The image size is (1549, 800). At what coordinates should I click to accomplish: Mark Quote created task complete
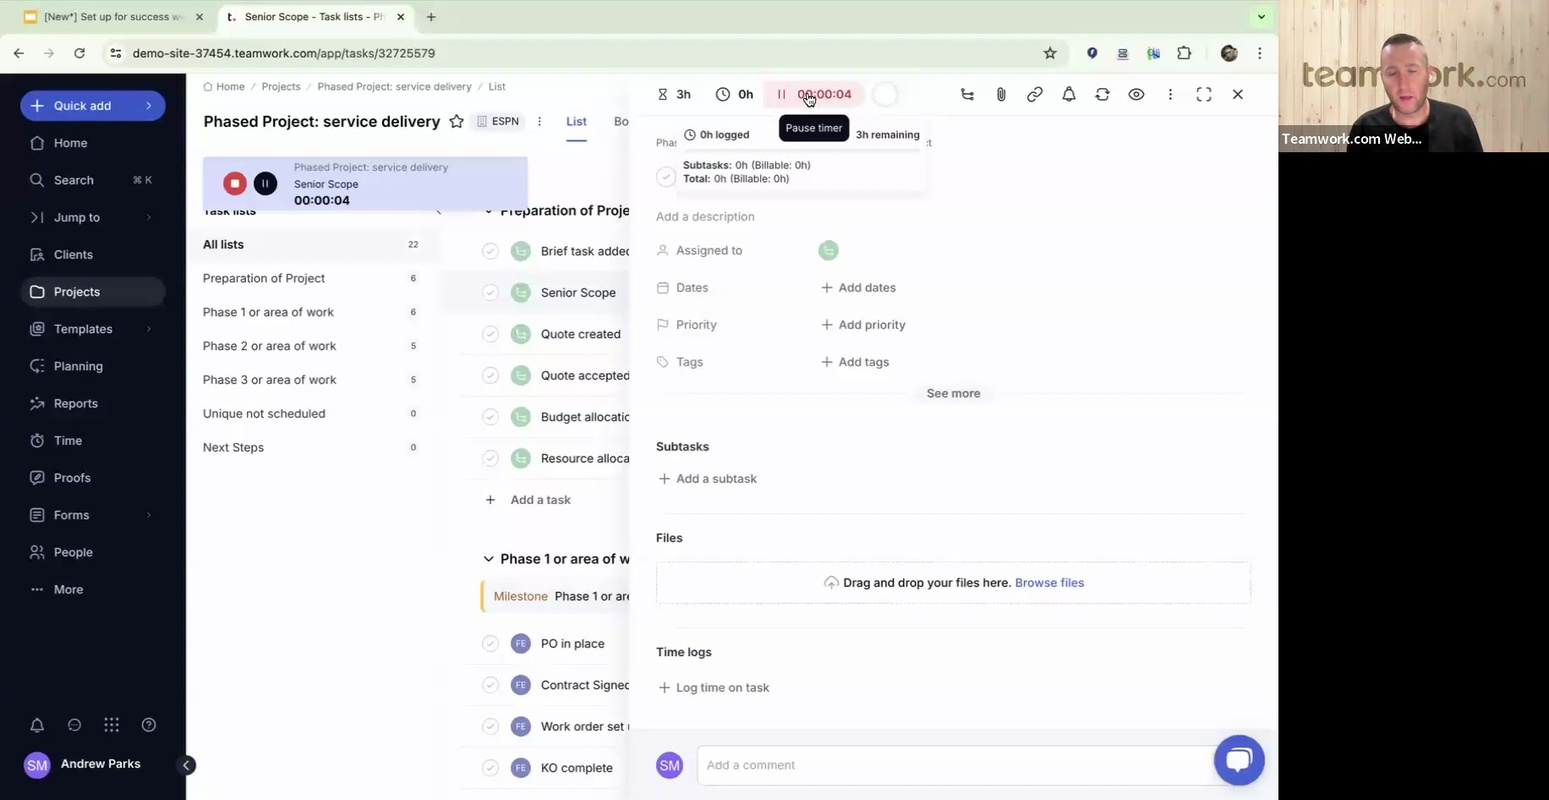pos(490,334)
